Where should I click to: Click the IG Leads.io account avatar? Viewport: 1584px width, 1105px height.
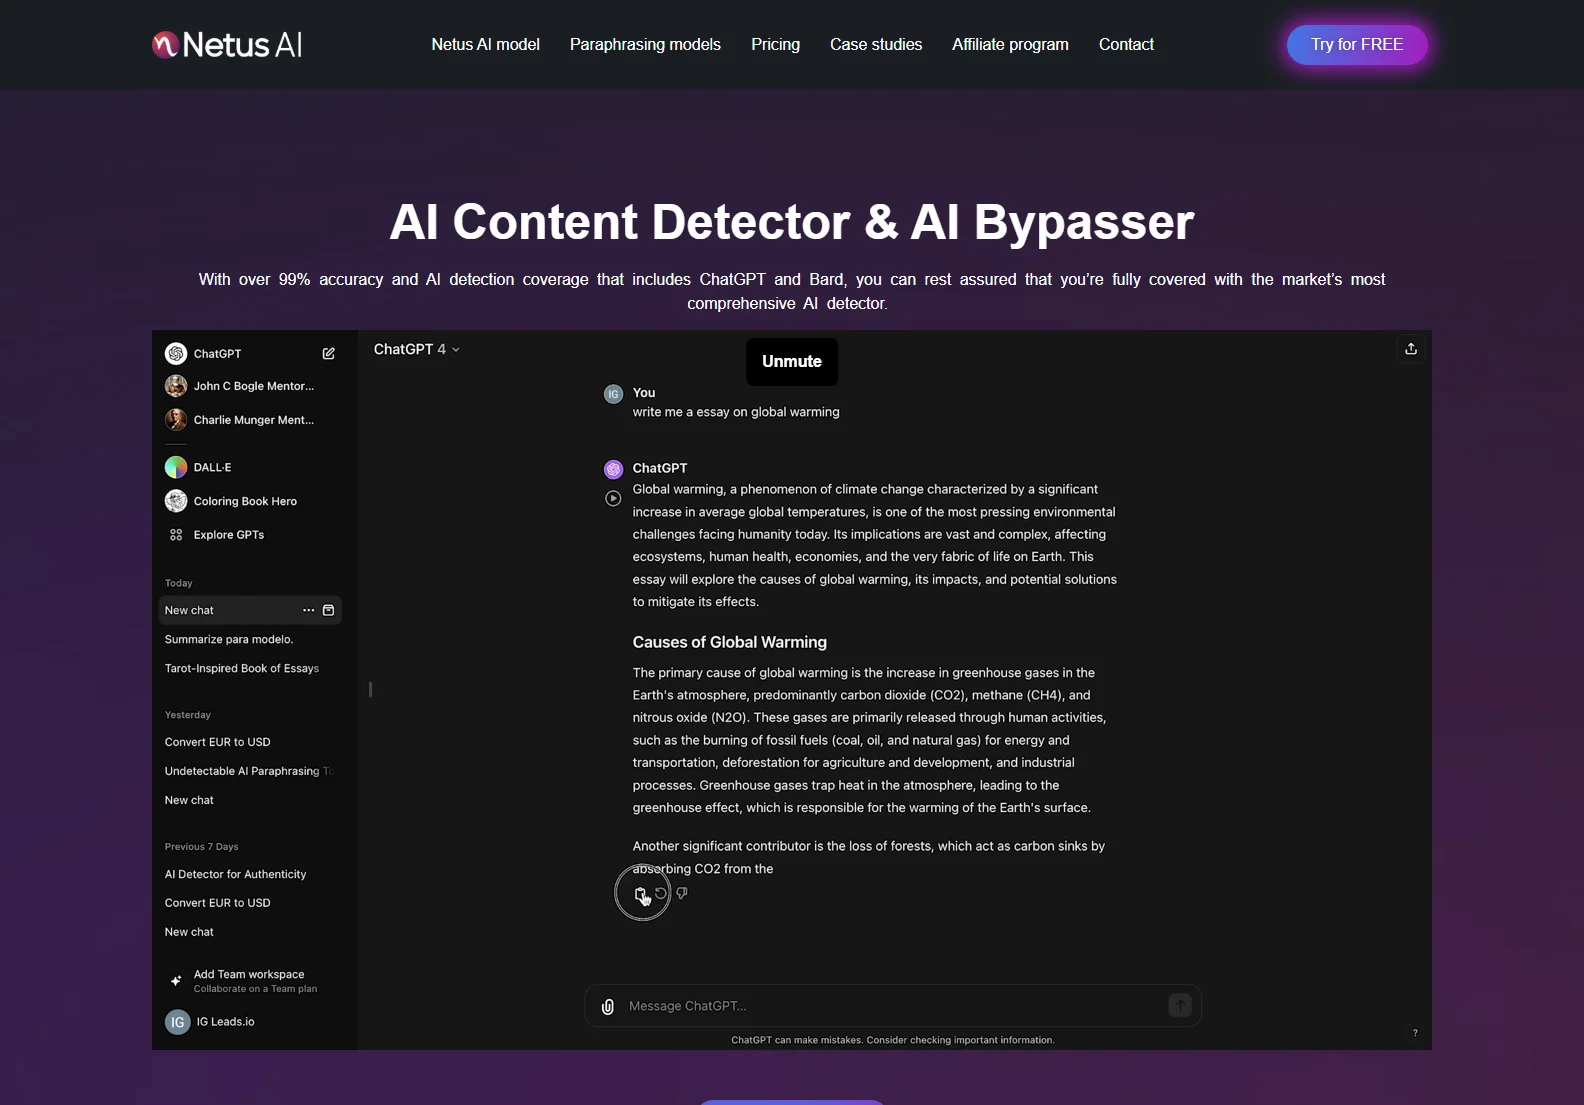[177, 1022]
